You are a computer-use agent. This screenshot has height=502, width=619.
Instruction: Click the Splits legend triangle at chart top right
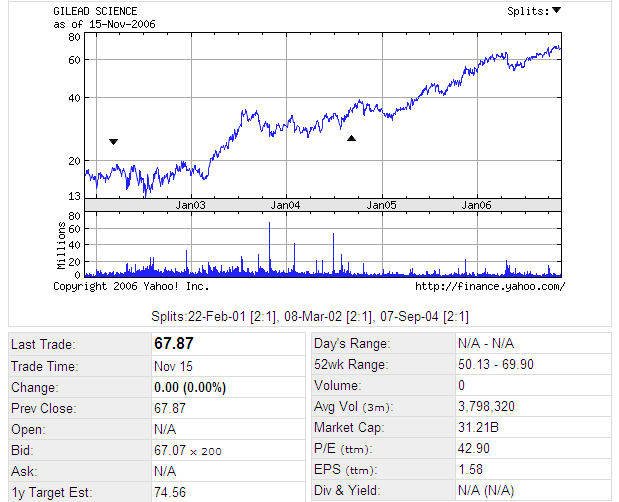pos(557,10)
